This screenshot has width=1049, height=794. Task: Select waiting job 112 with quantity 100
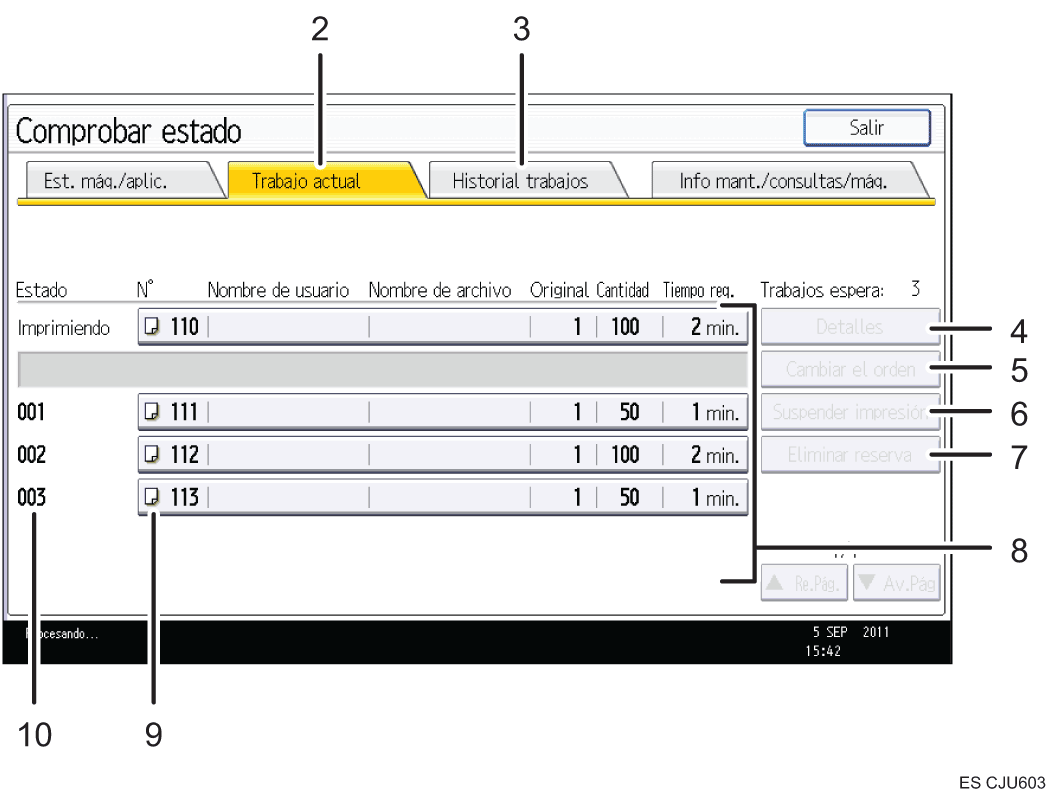click(x=442, y=455)
